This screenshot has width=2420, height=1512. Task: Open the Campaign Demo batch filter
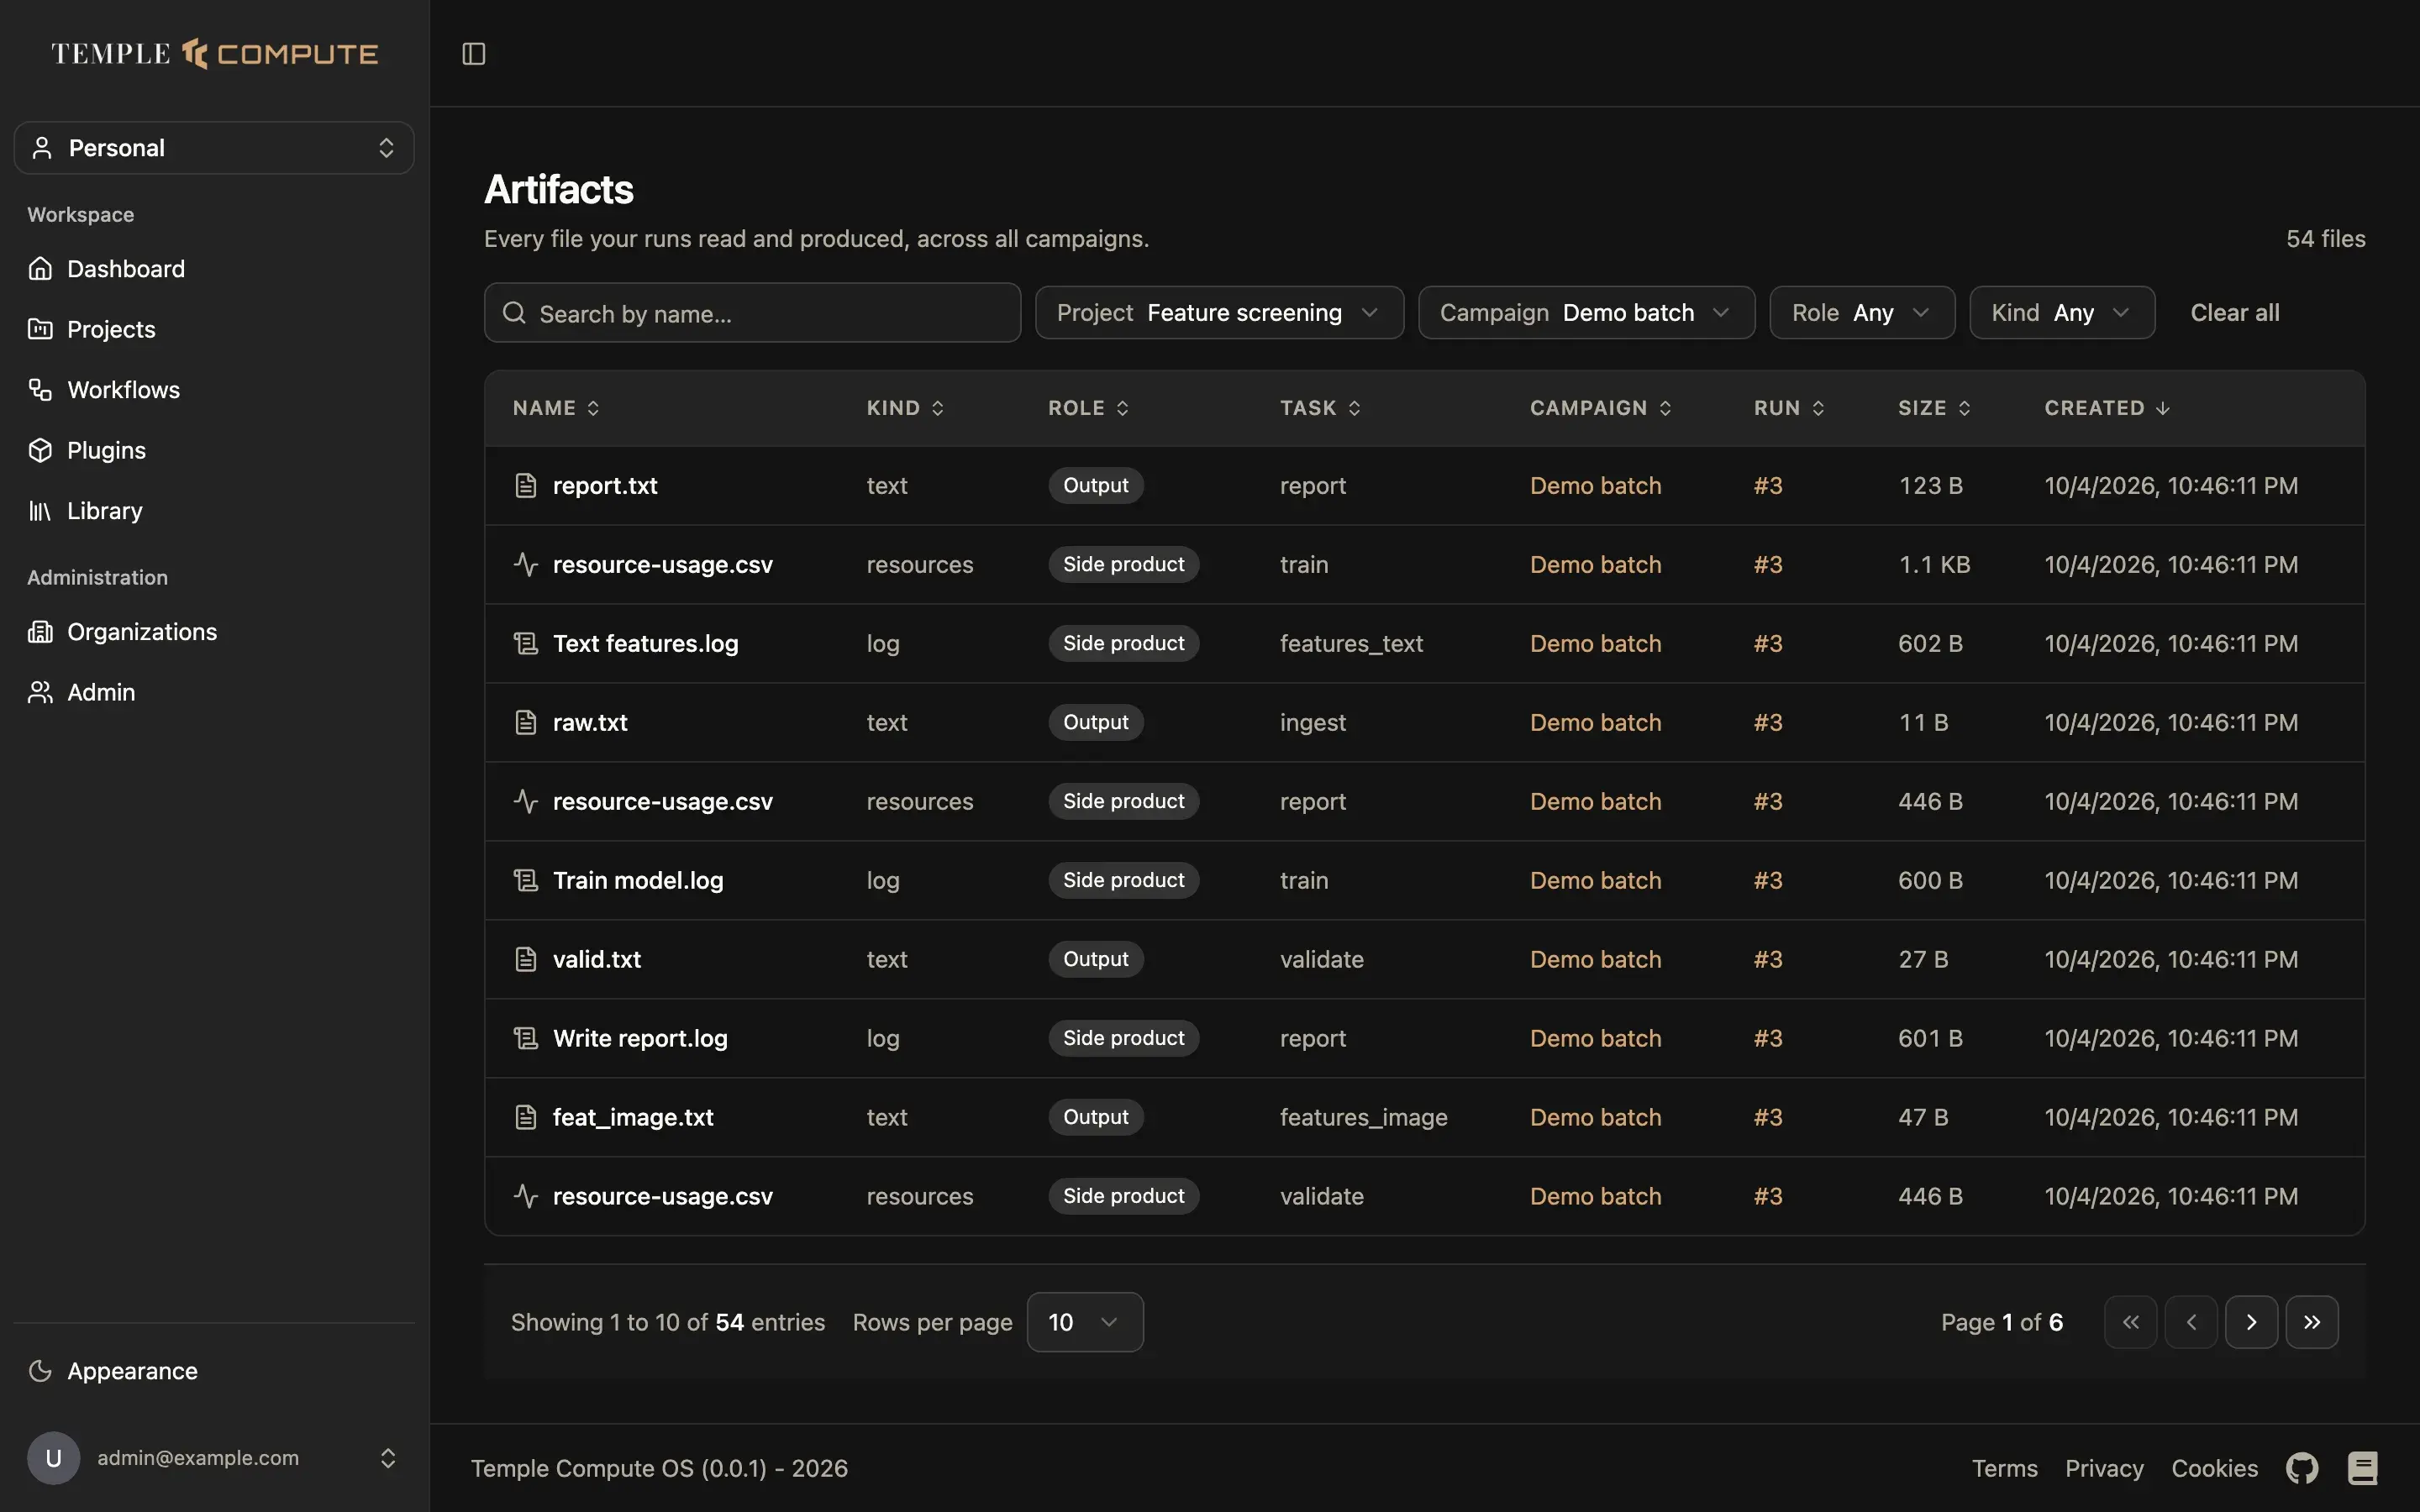pyautogui.click(x=1586, y=313)
